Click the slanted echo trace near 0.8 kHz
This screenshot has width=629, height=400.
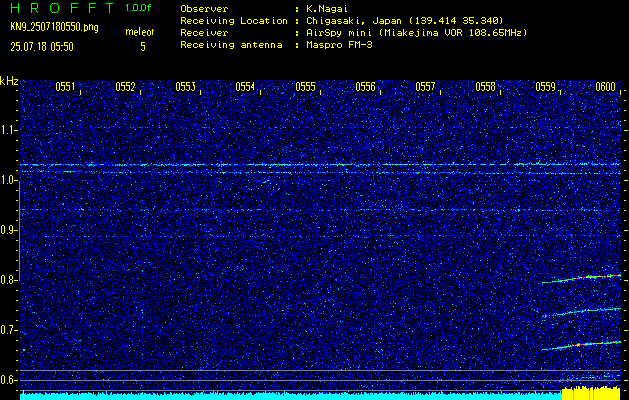[x=581, y=279]
